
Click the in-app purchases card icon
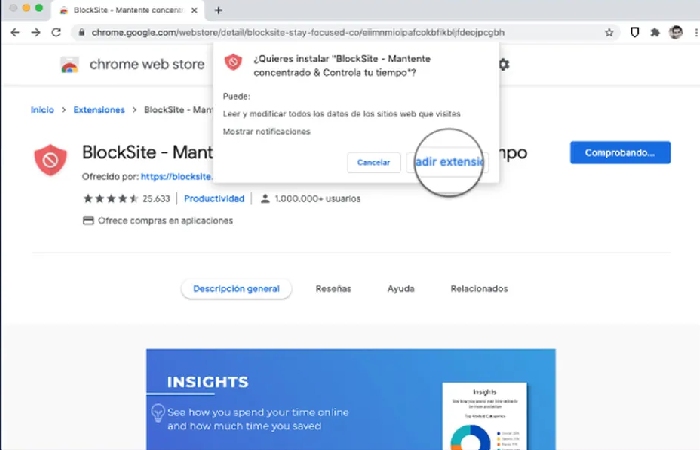(x=88, y=221)
